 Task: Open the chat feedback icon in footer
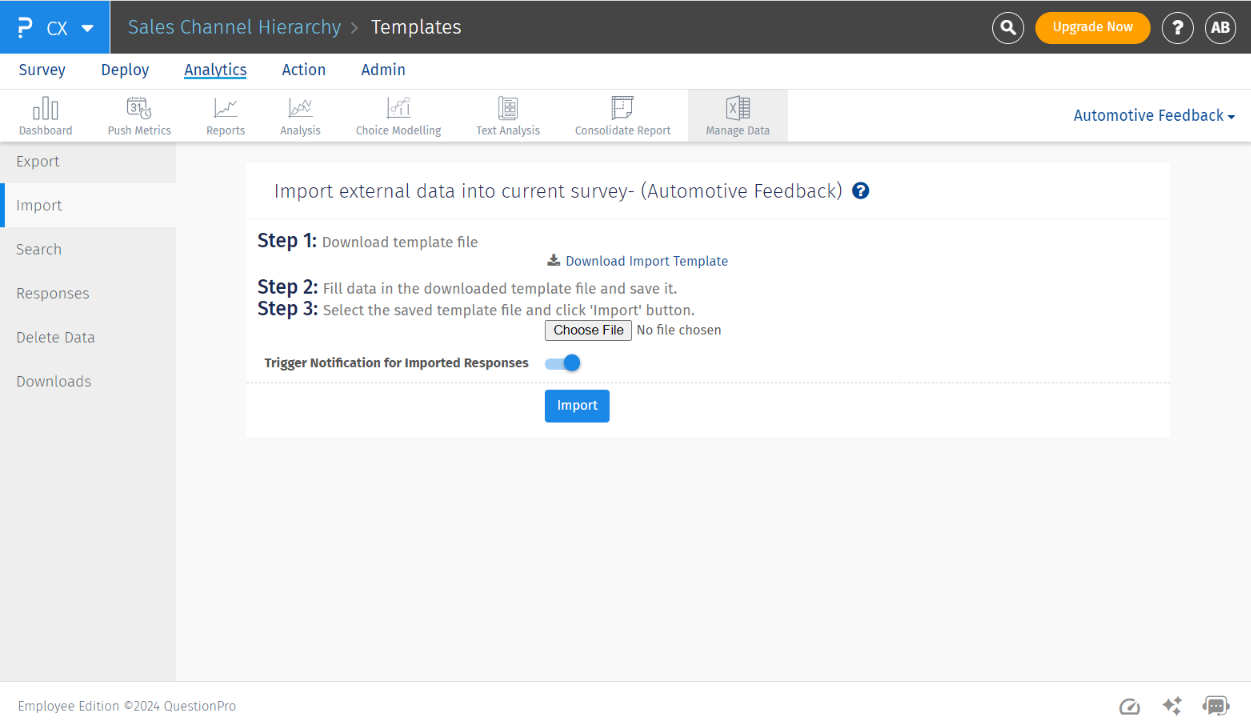pyautogui.click(x=1216, y=706)
